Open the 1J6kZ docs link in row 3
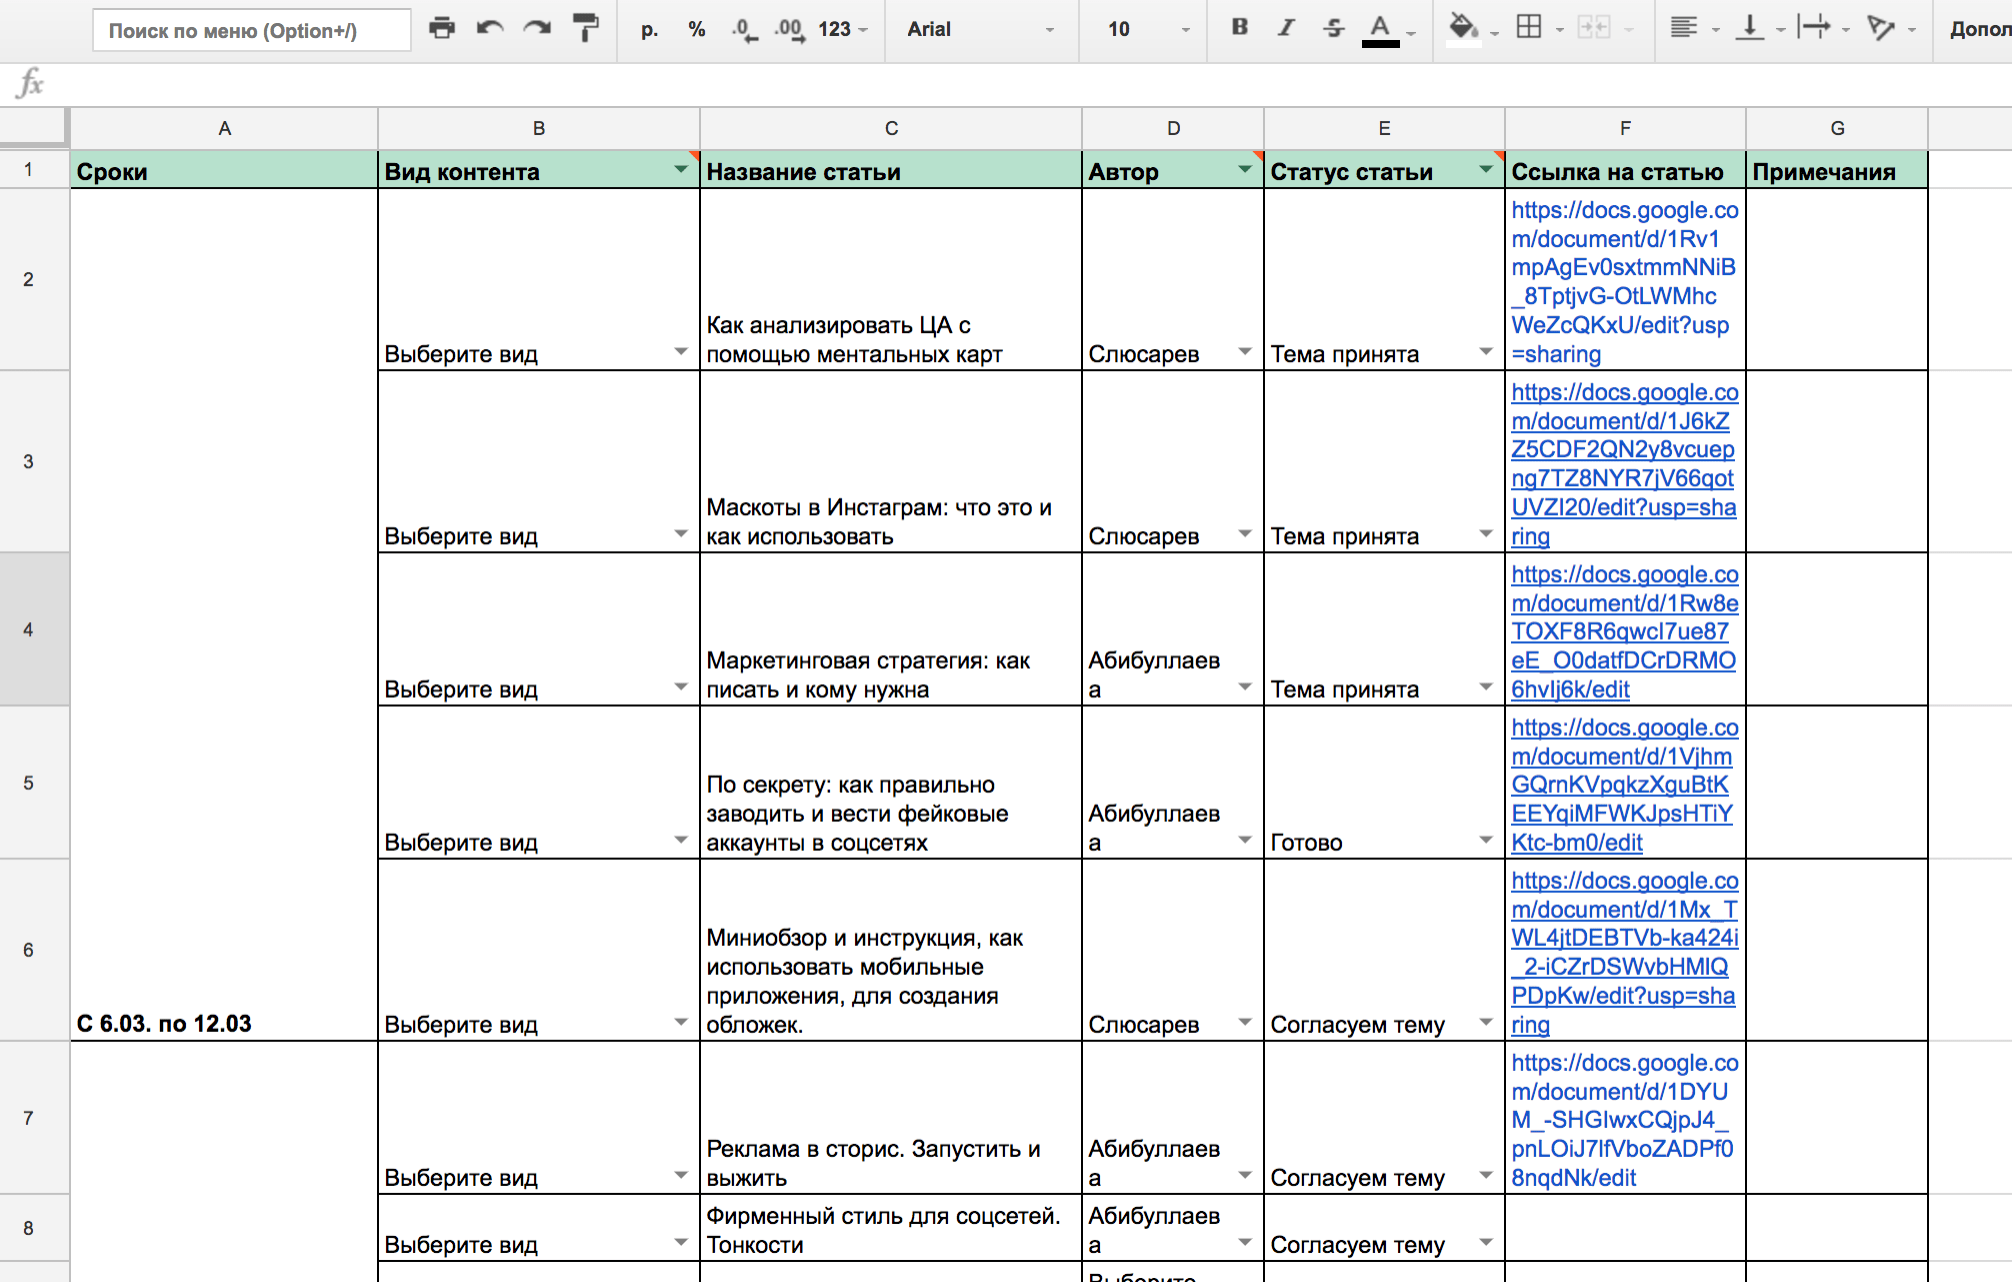2012x1282 pixels. click(x=1624, y=464)
